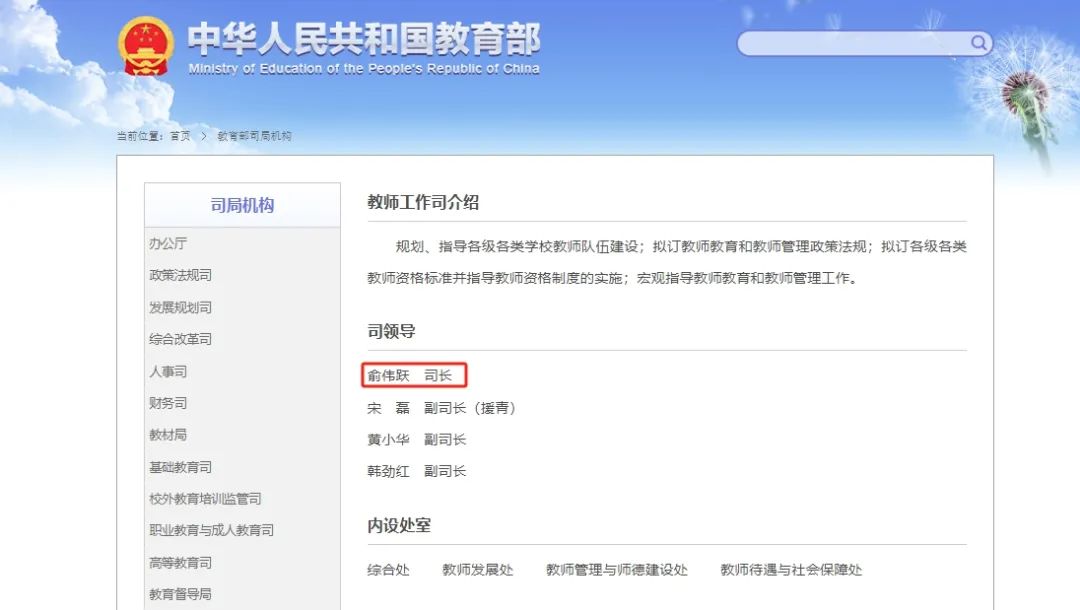Click the 教师发展处 office link
Screen dimensions: 1080x610
(478, 570)
